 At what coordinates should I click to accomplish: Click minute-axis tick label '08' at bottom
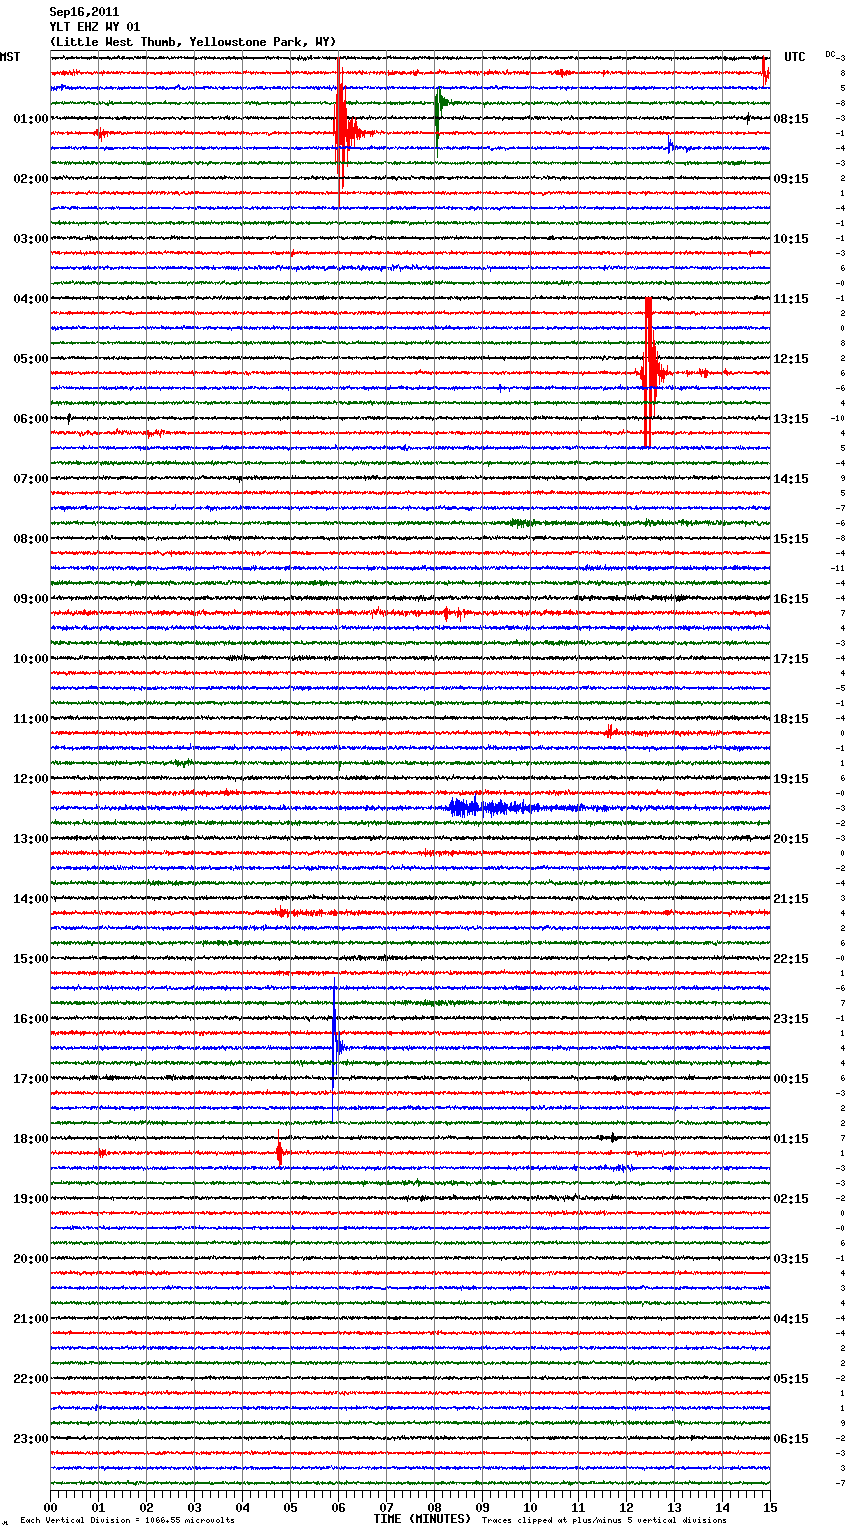(434, 1507)
